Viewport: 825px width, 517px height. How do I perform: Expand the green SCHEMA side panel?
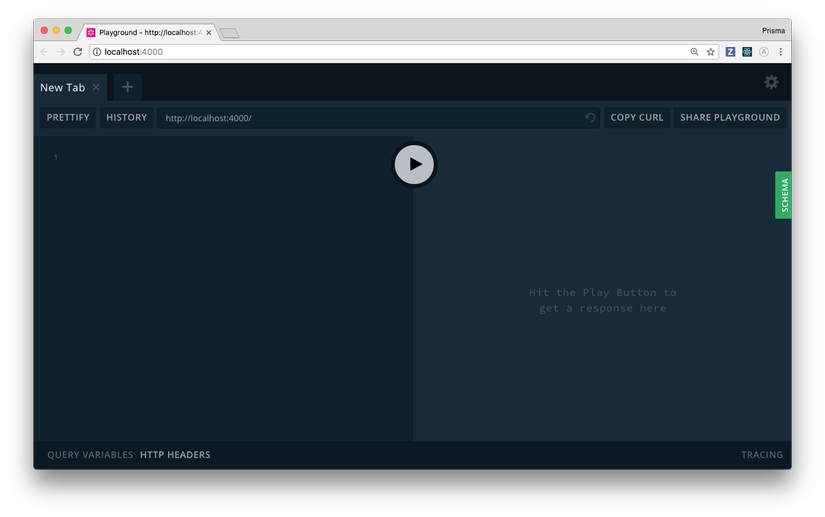pos(783,195)
